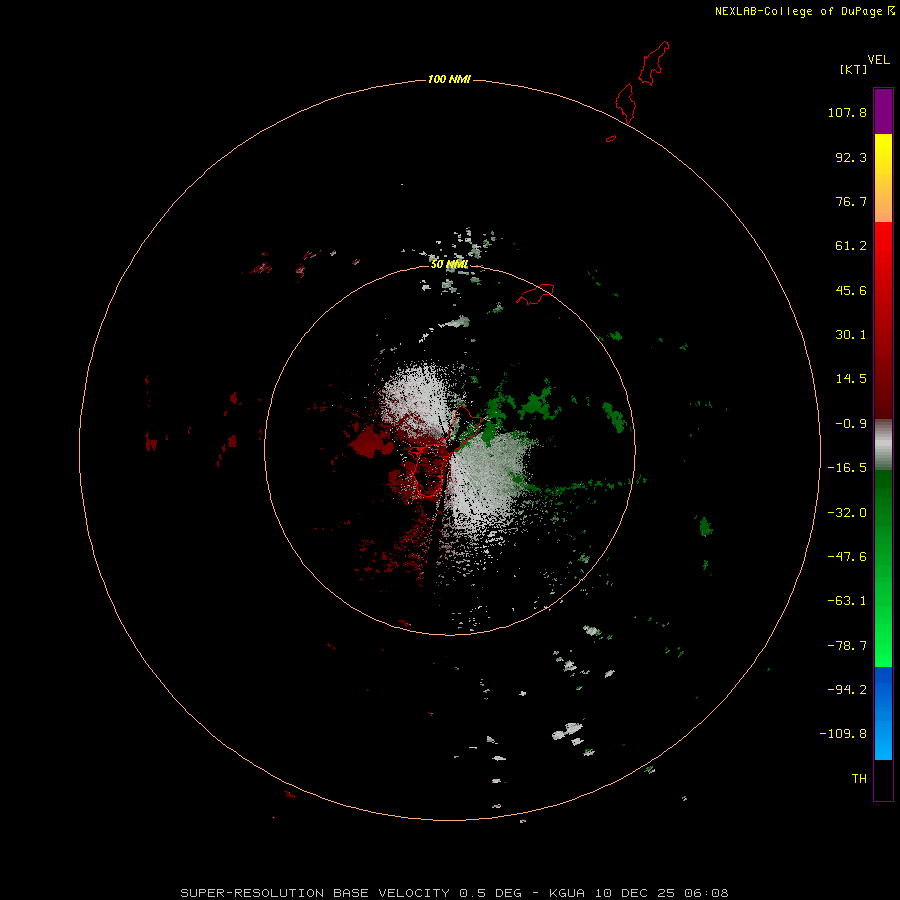The image size is (900, 900).
Task: Click the '50 NMI' range ring label
Action: click(x=449, y=264)
